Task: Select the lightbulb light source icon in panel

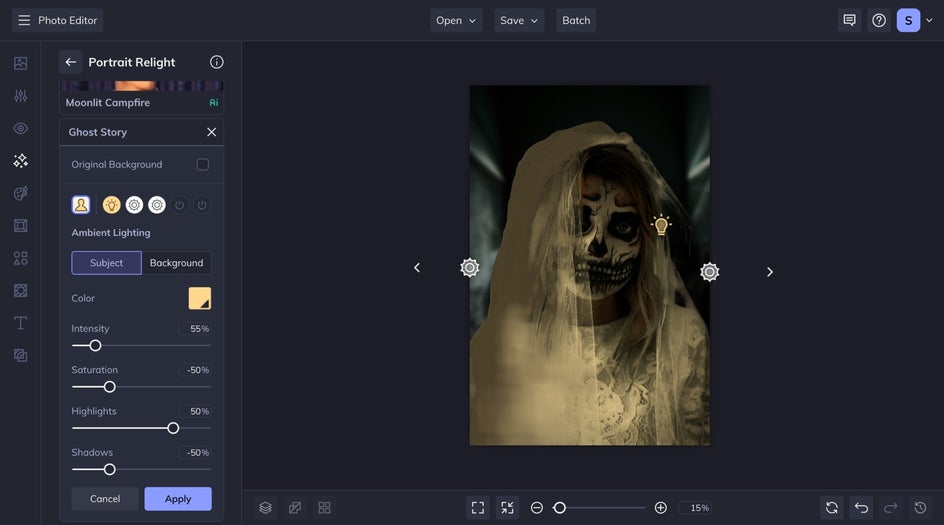Action: click(111, 205)
